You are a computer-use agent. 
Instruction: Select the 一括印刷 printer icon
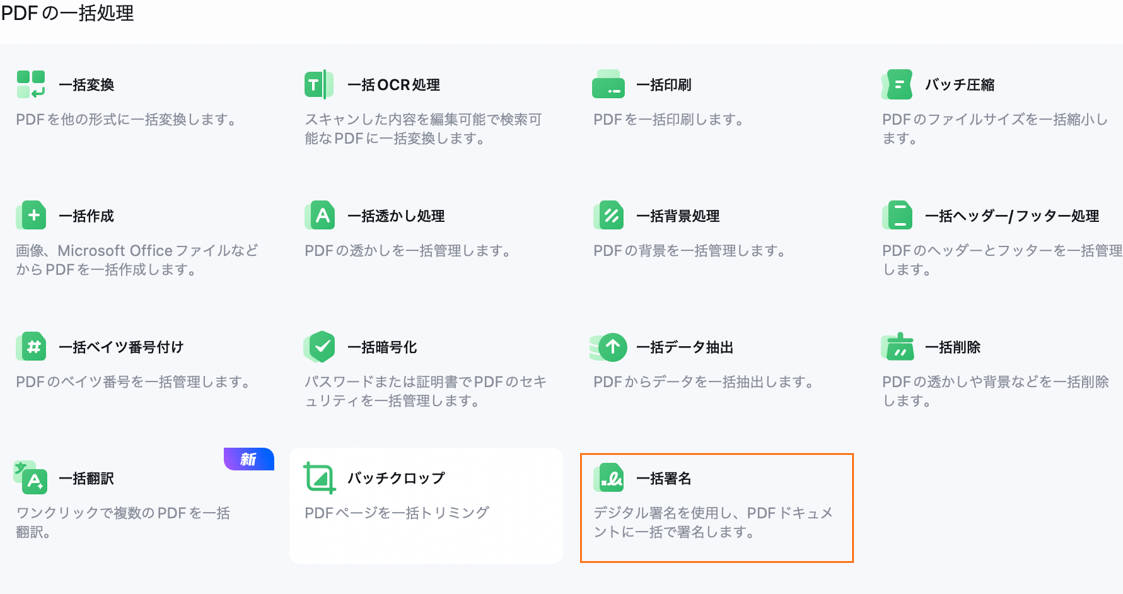point(608,85)
